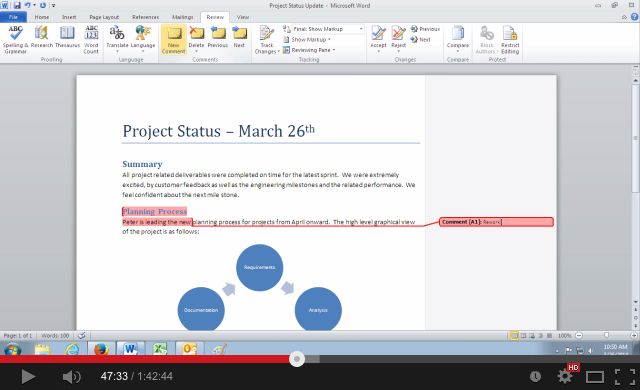Viewport: 640px width, 390px height.
Task: Open the Show Markup dropdown
Action: (307, 40)
